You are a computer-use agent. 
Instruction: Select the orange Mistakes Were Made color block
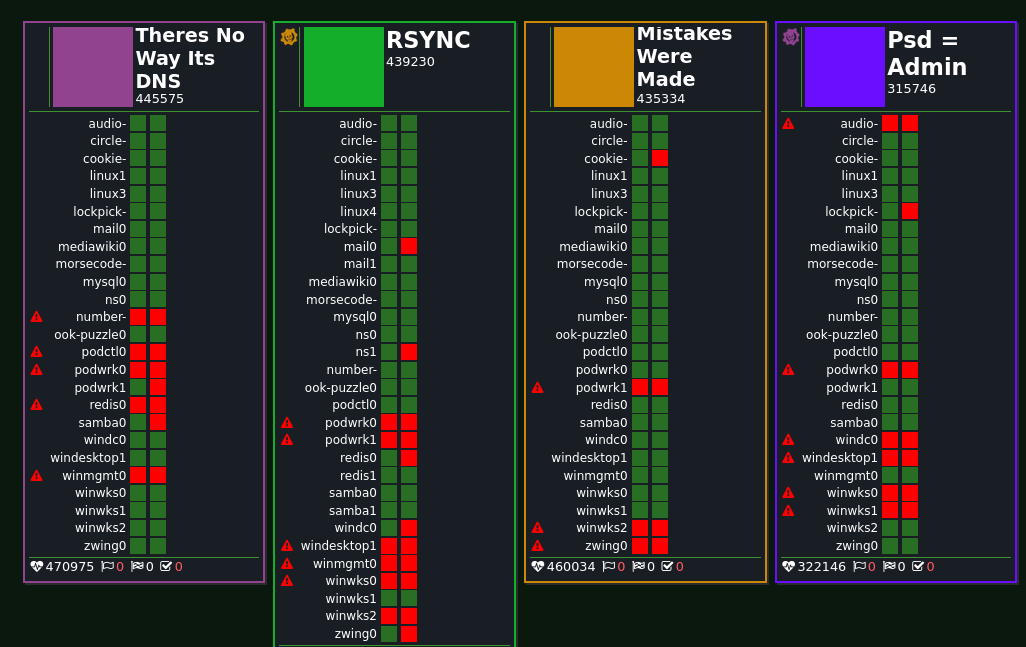[594, 67]
